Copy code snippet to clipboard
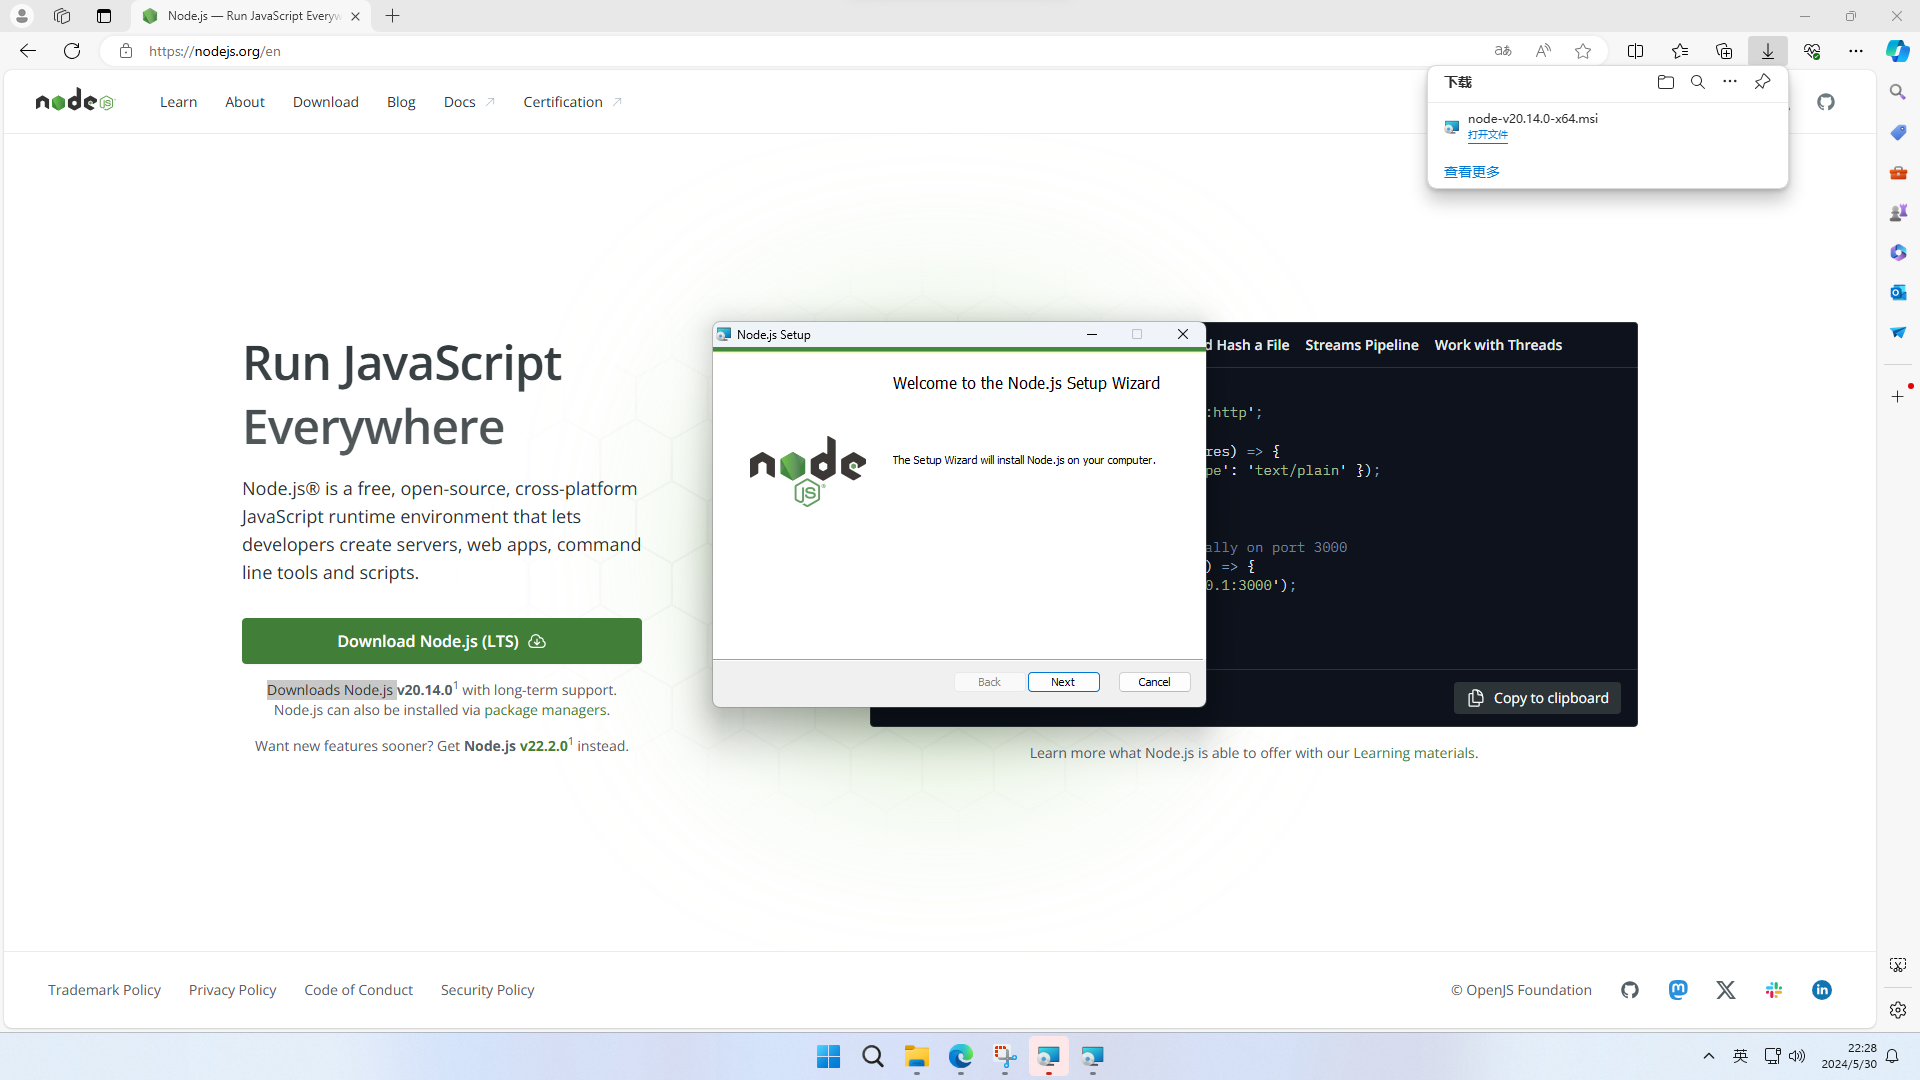 coord(1537,698)
